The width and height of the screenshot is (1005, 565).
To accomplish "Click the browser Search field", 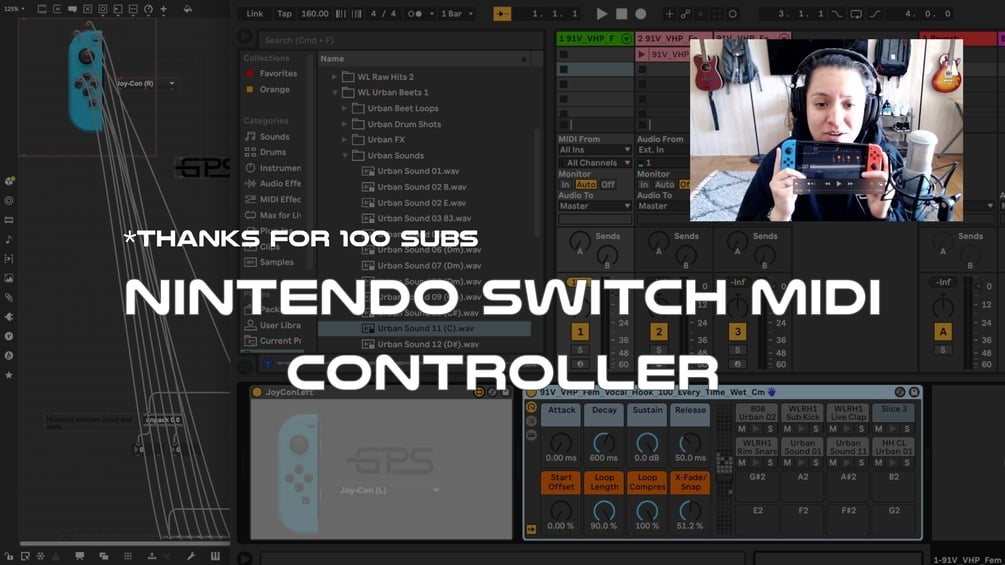I will pos(401,40).
